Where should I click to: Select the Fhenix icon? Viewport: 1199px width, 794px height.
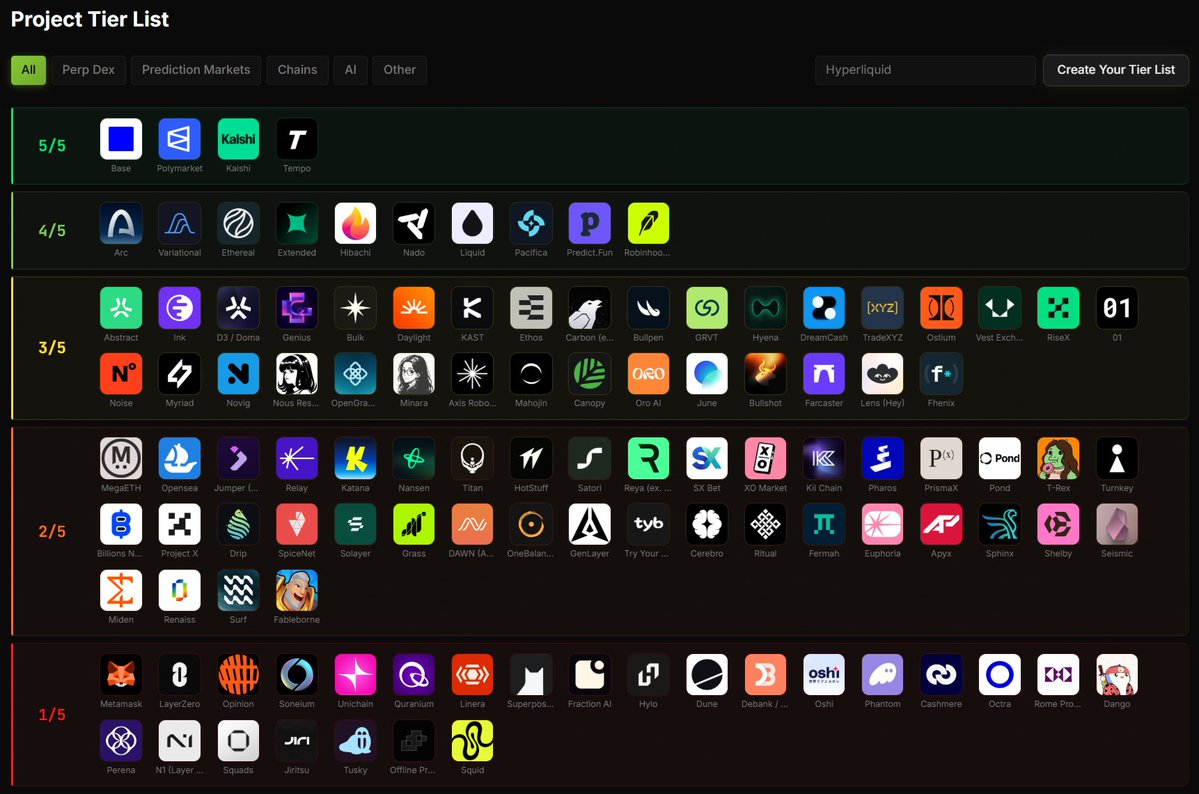pyautogui.click(x=941, y=374)
